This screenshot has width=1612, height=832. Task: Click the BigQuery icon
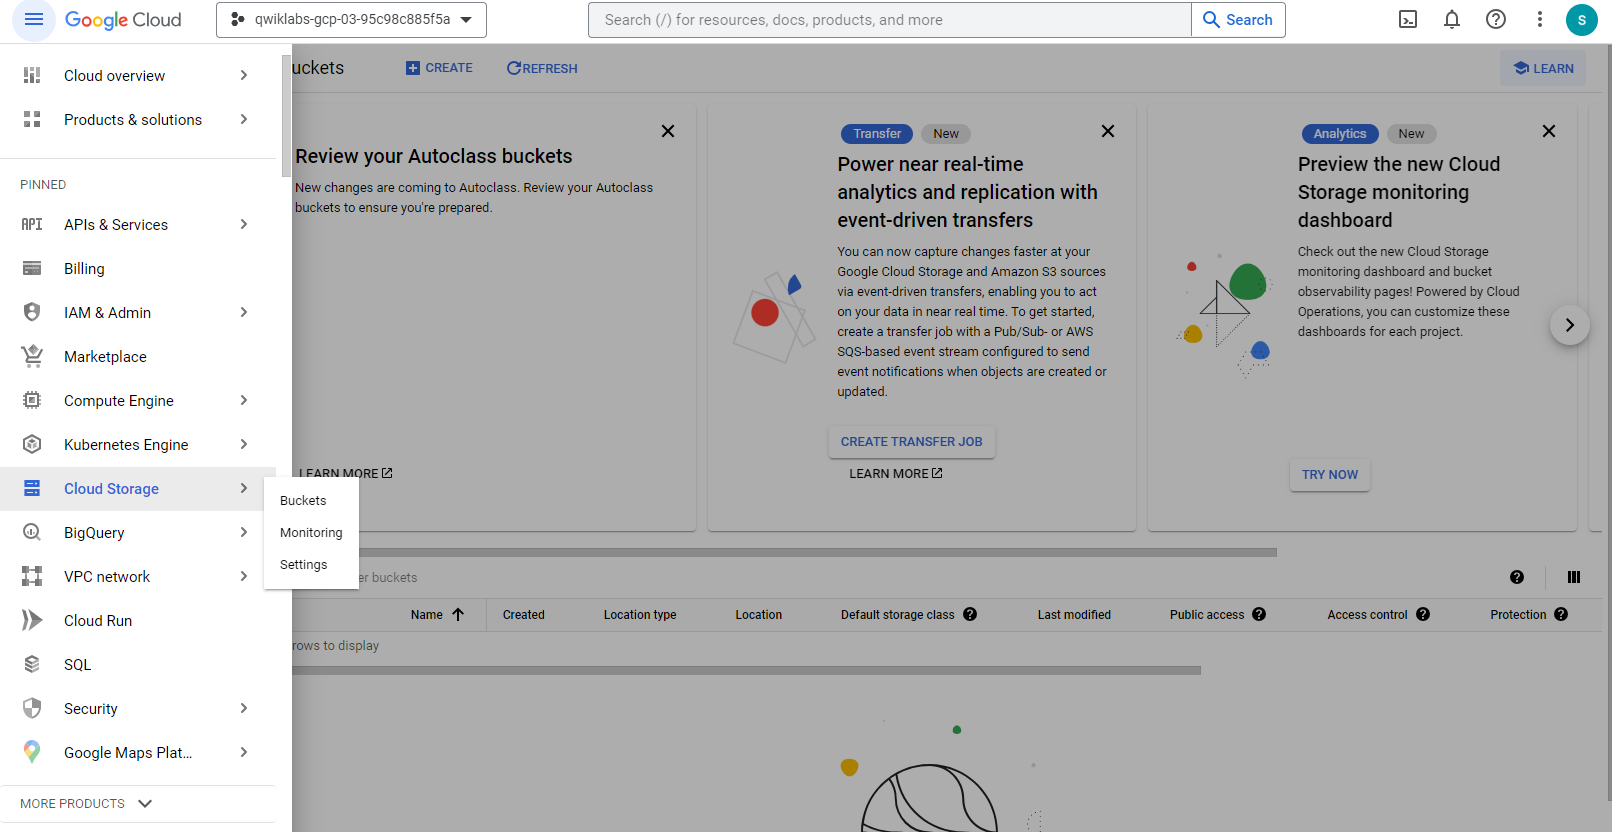pyautogui.click(x=32, y=532)
